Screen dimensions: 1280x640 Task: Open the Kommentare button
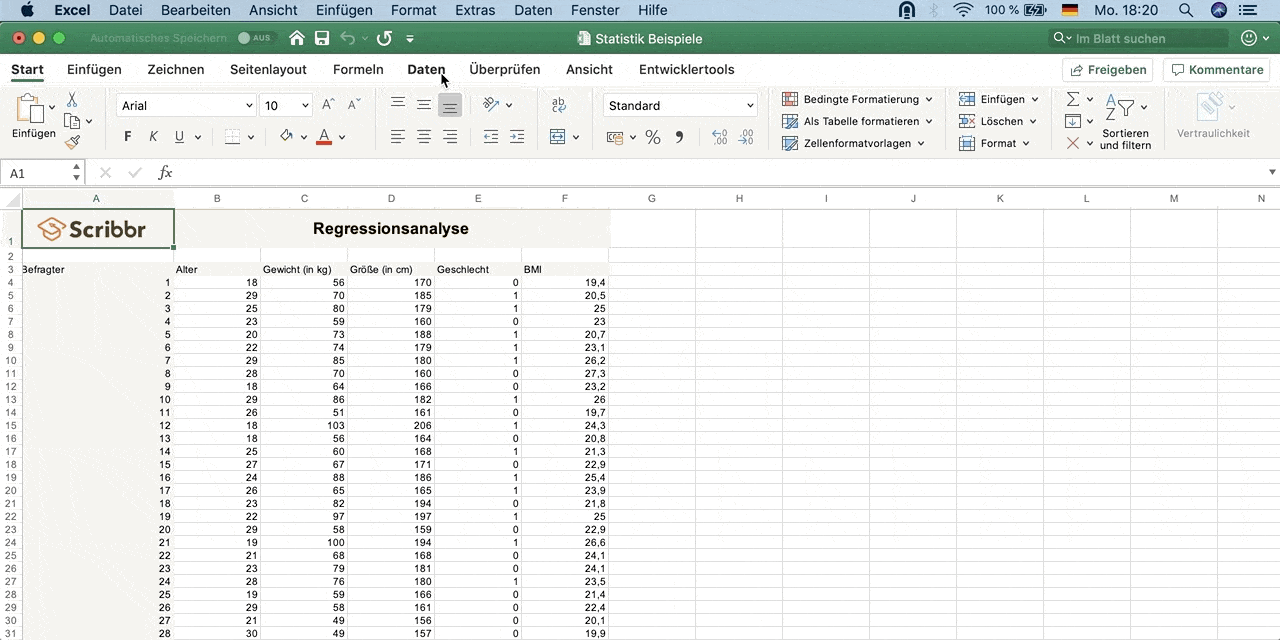[x=1216, y=70]
